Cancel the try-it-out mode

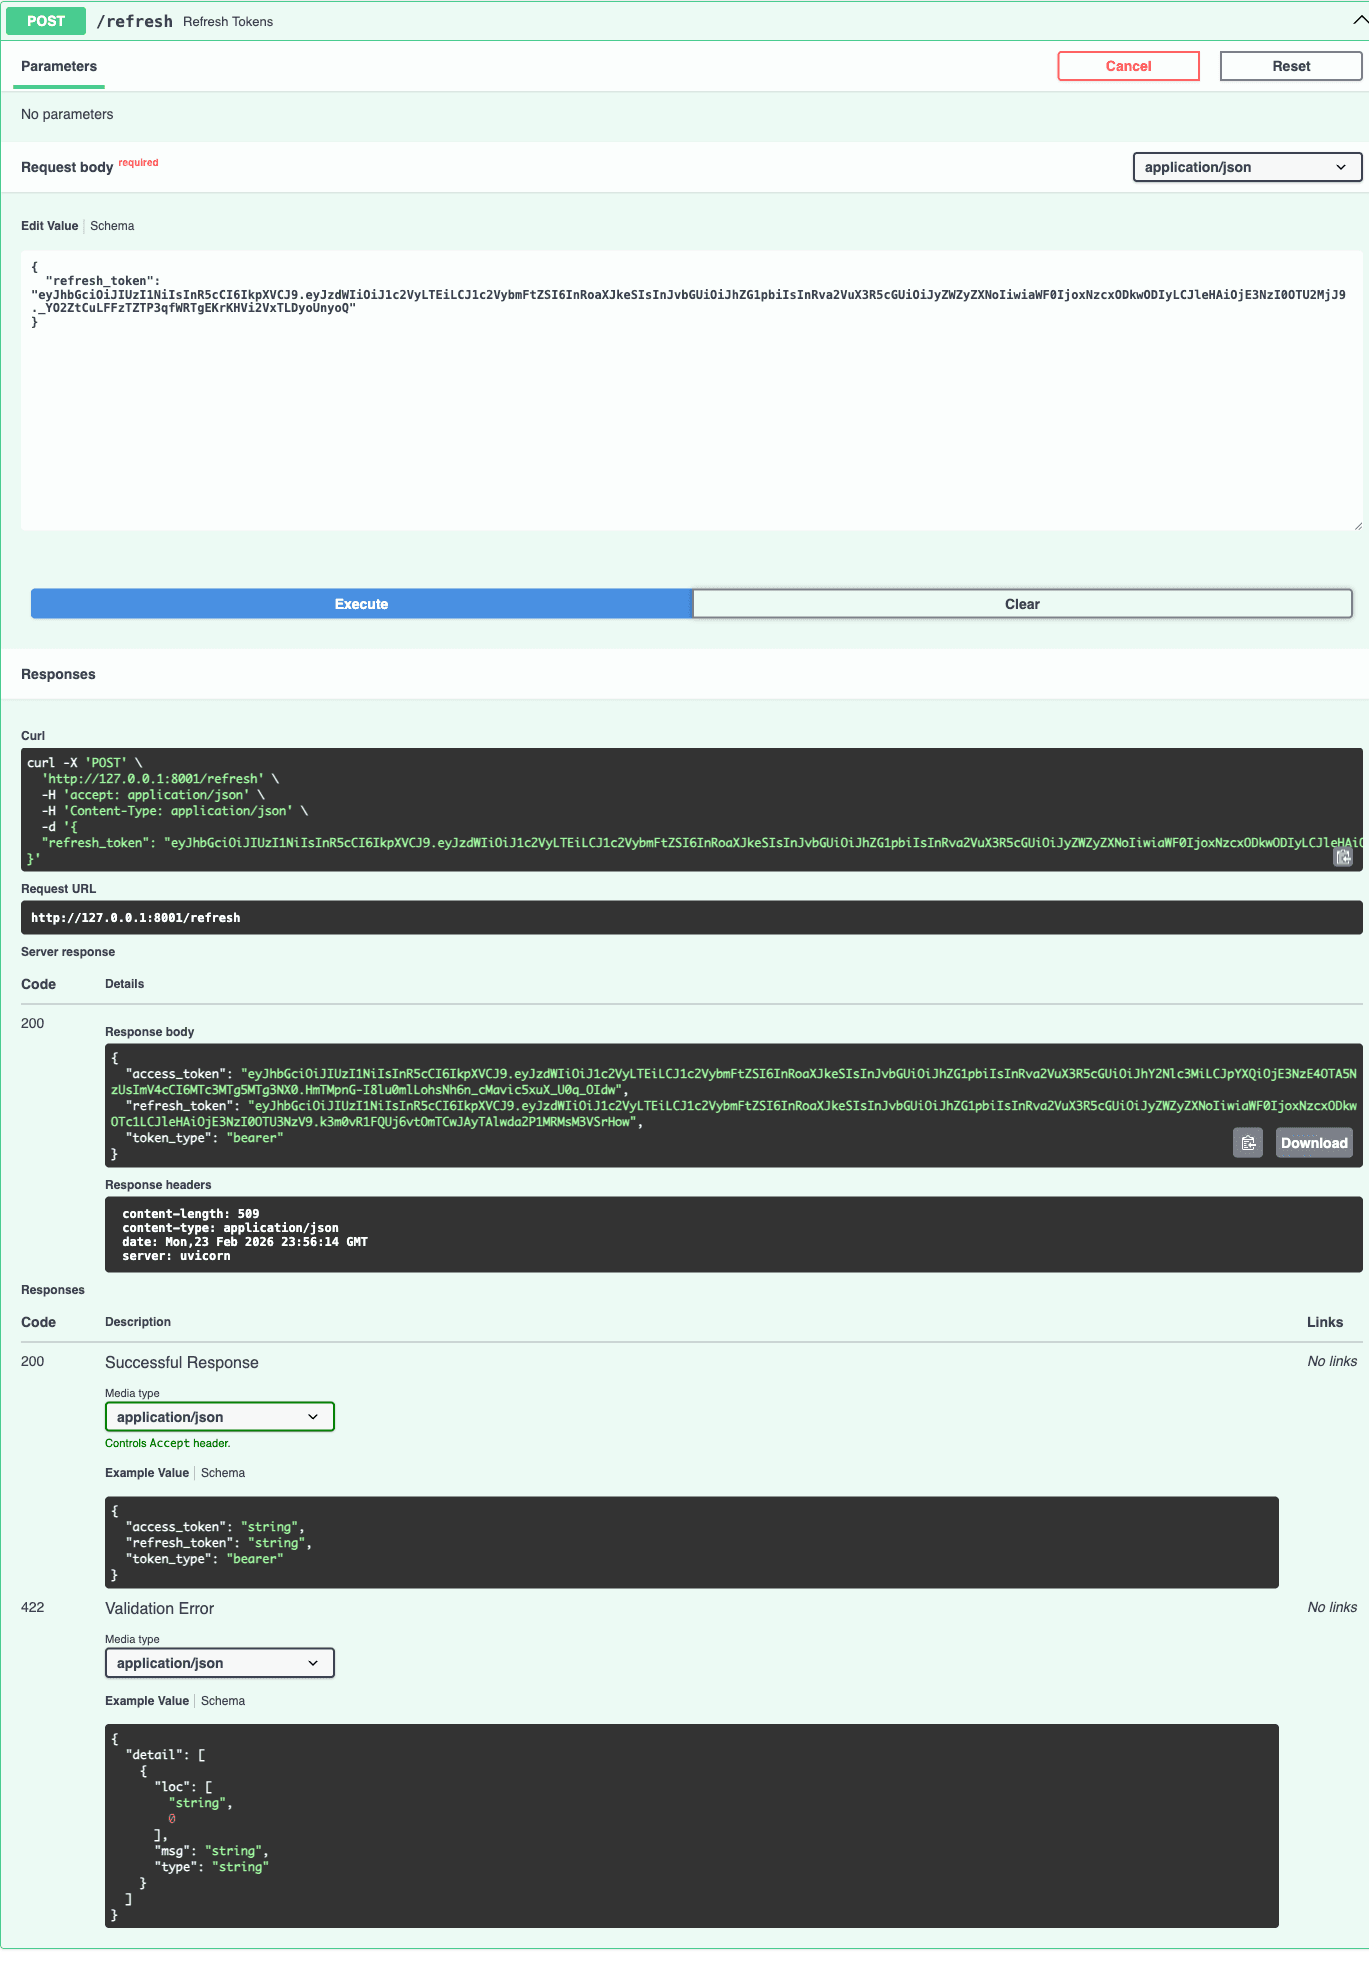tap(1128, 66)
